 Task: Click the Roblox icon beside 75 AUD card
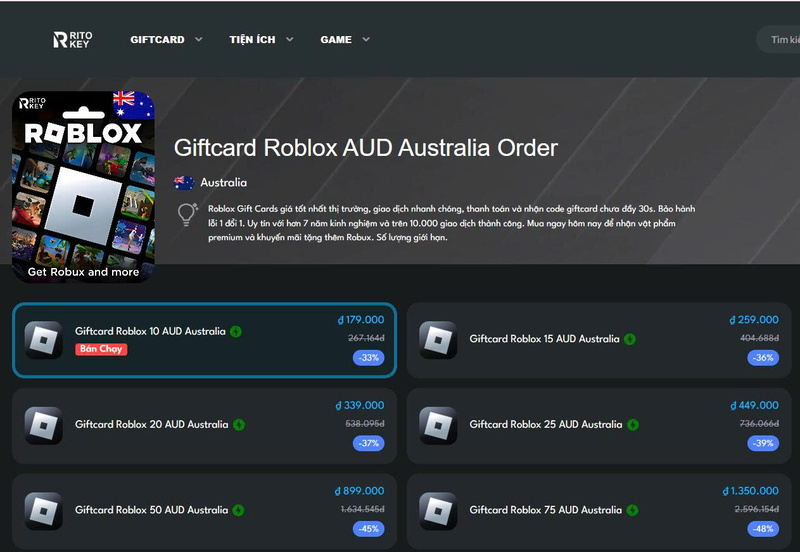438,511
